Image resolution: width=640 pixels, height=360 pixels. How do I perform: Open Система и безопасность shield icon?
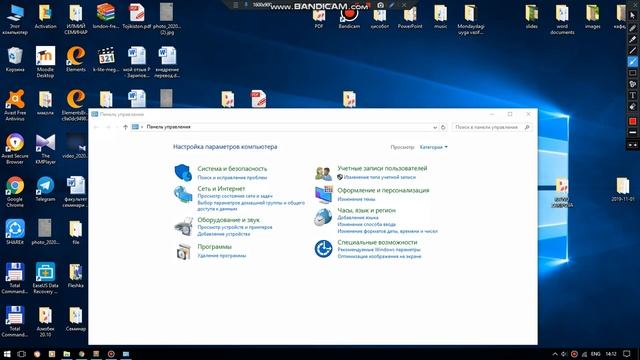tap(183, 172)
